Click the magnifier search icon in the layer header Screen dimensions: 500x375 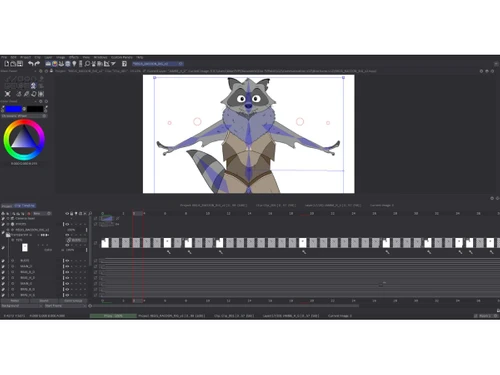[90, 213]
